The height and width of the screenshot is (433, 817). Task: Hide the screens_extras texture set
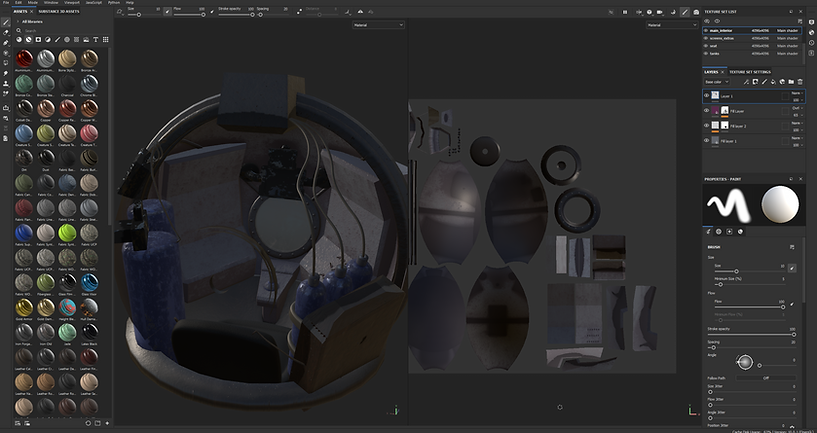coord(706,38)
